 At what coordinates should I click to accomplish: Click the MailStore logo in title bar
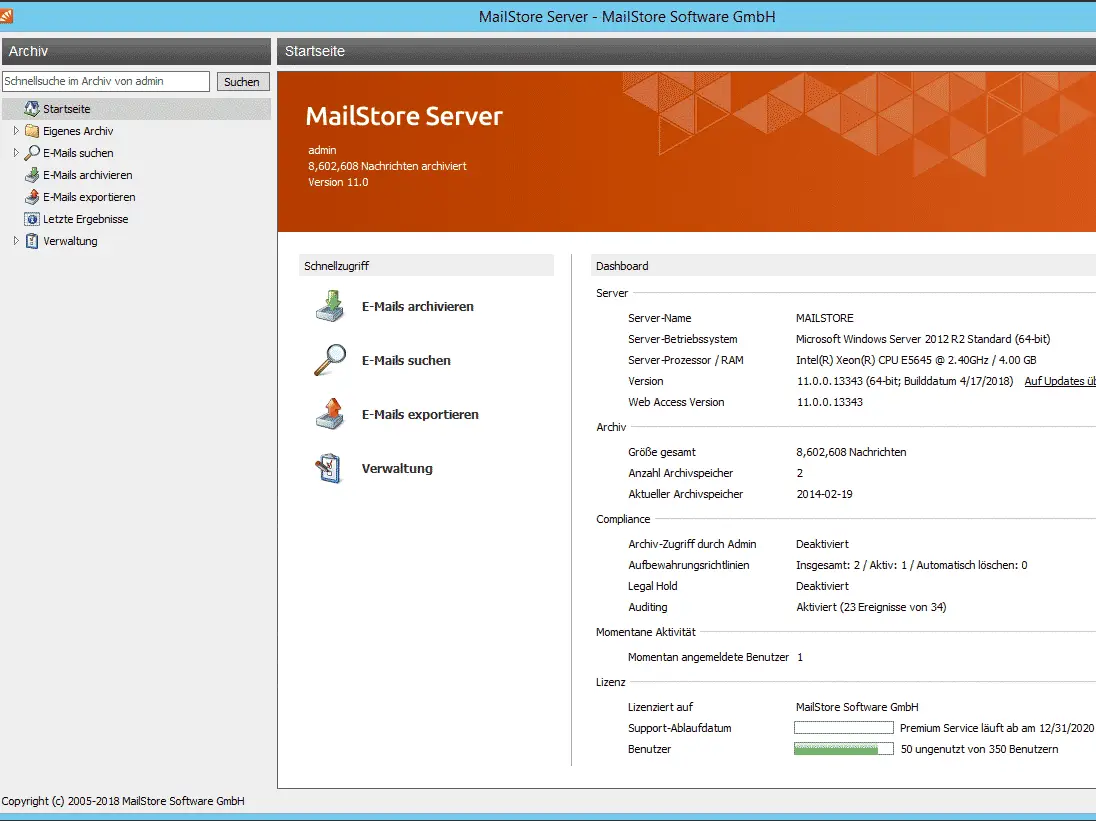6,15
